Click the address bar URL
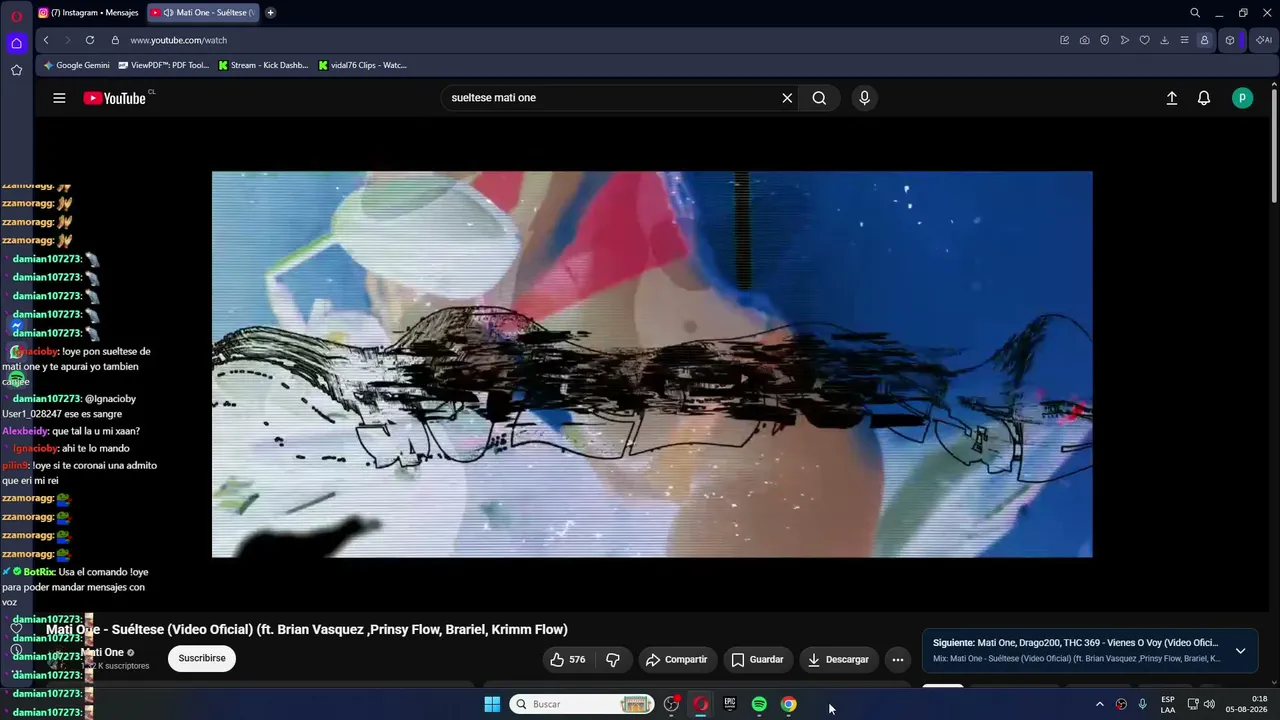This screenshot has width=1280, height=720. coord(179,40)
